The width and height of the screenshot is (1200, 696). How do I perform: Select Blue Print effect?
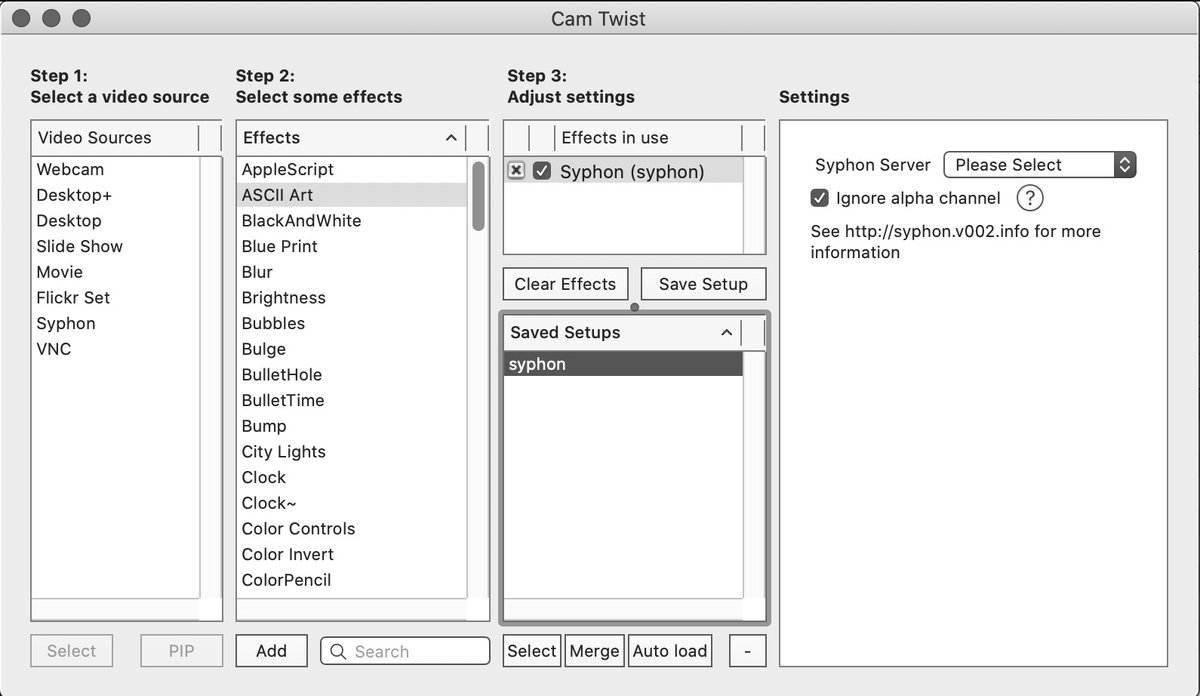352,247
